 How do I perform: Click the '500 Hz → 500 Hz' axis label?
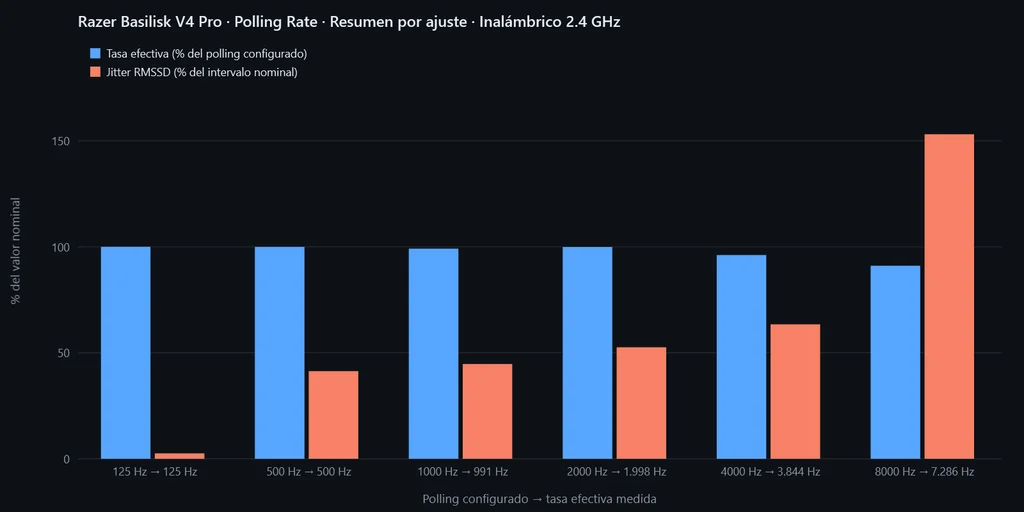(x=307, y=472)
